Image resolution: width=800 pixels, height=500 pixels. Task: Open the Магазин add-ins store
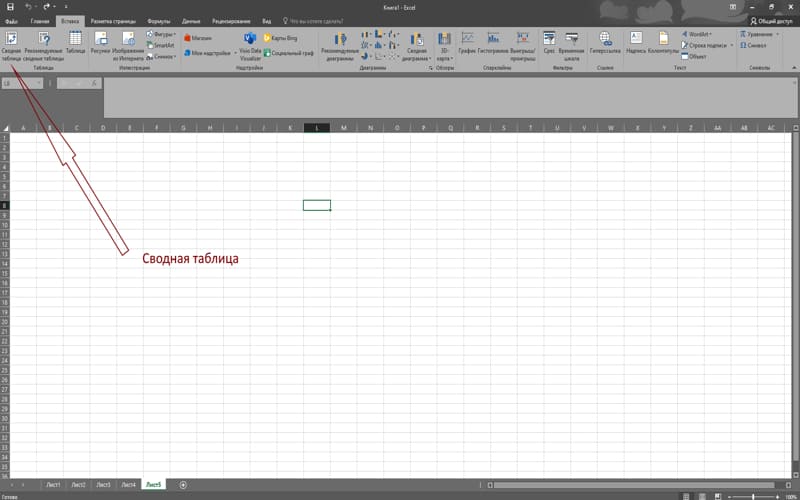tap(198, 38)
